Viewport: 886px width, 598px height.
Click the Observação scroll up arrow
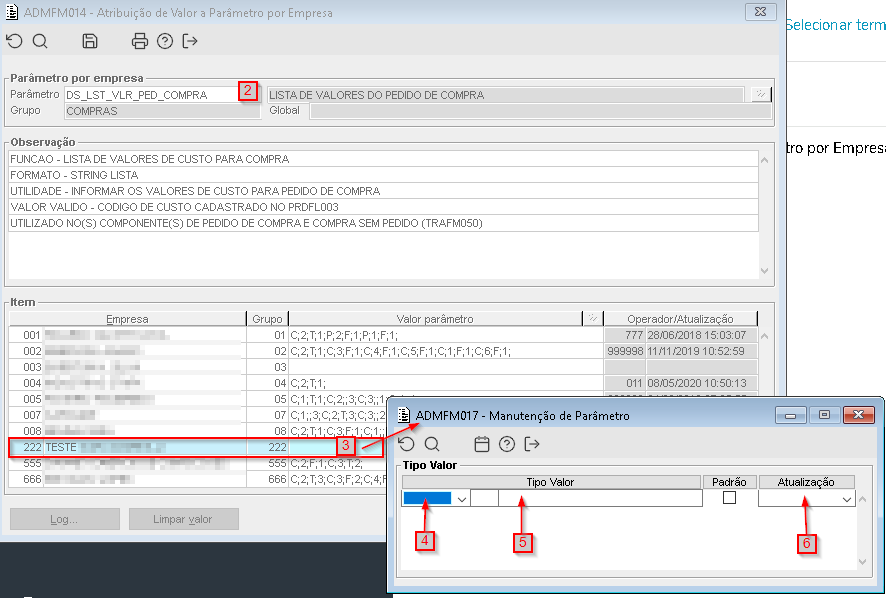(x=765, y=160)
